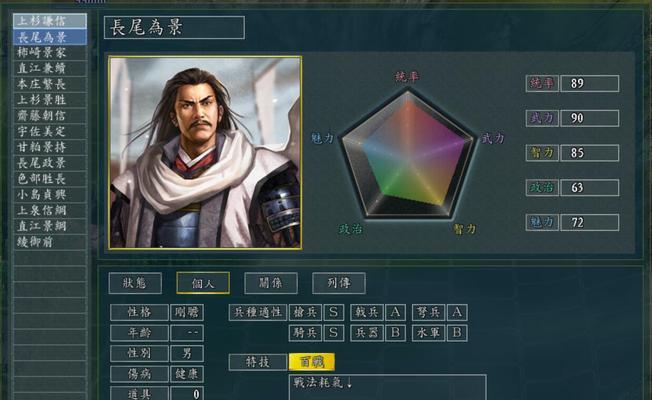Click the 百戰 special skill badge
The height and width of the screenshot is (400, 652).
[311, 362]
